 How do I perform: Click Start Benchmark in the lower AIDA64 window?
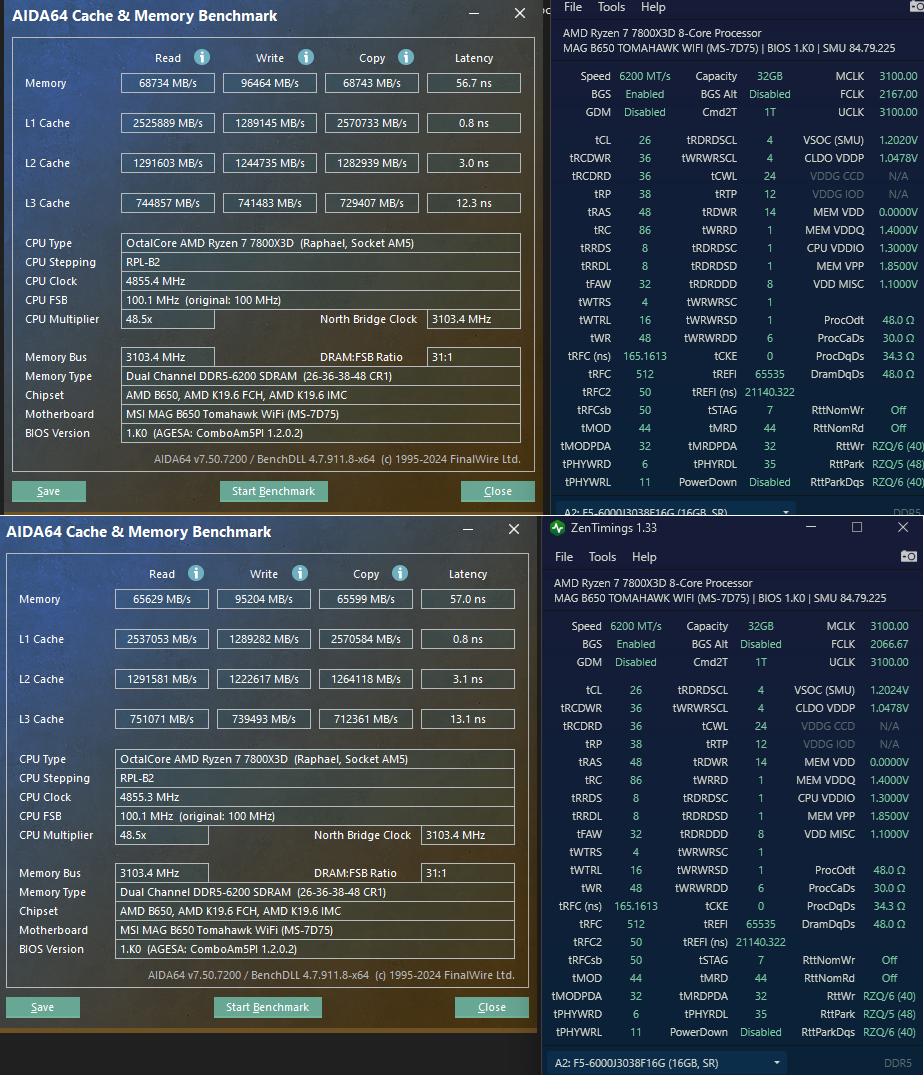[x=267, y=1007]
